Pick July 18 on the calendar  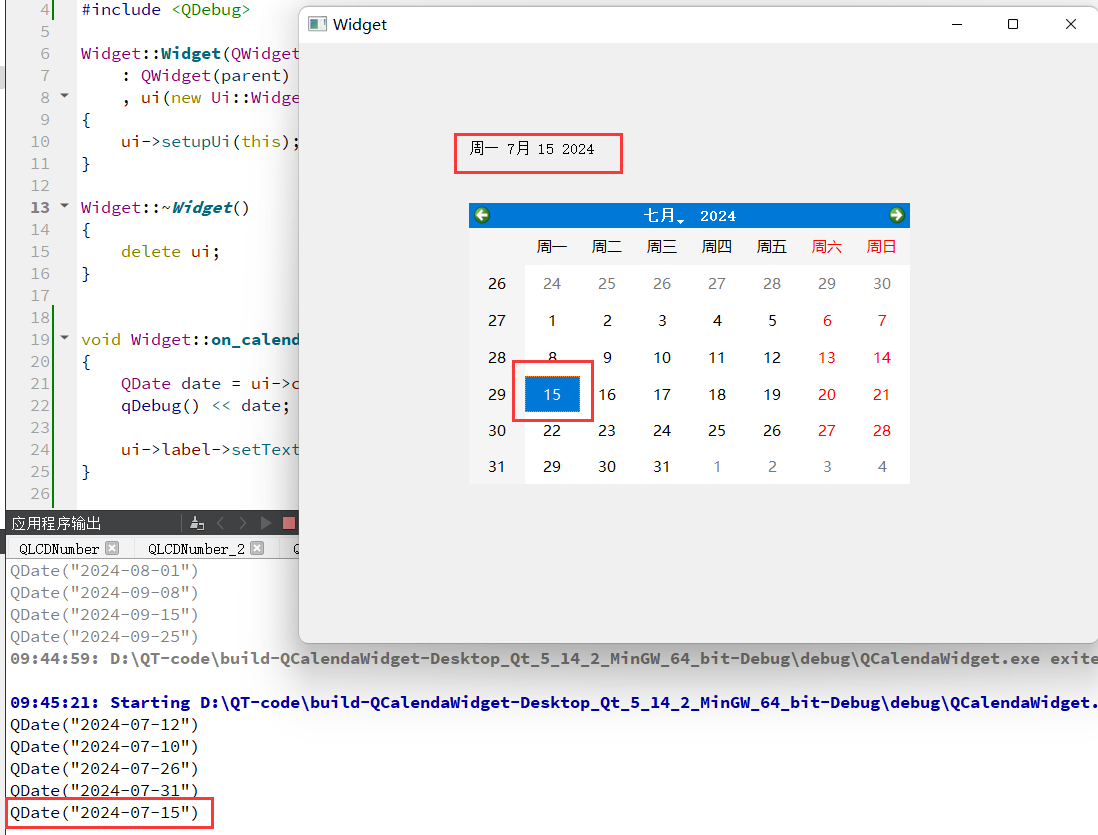coord(717,394)
